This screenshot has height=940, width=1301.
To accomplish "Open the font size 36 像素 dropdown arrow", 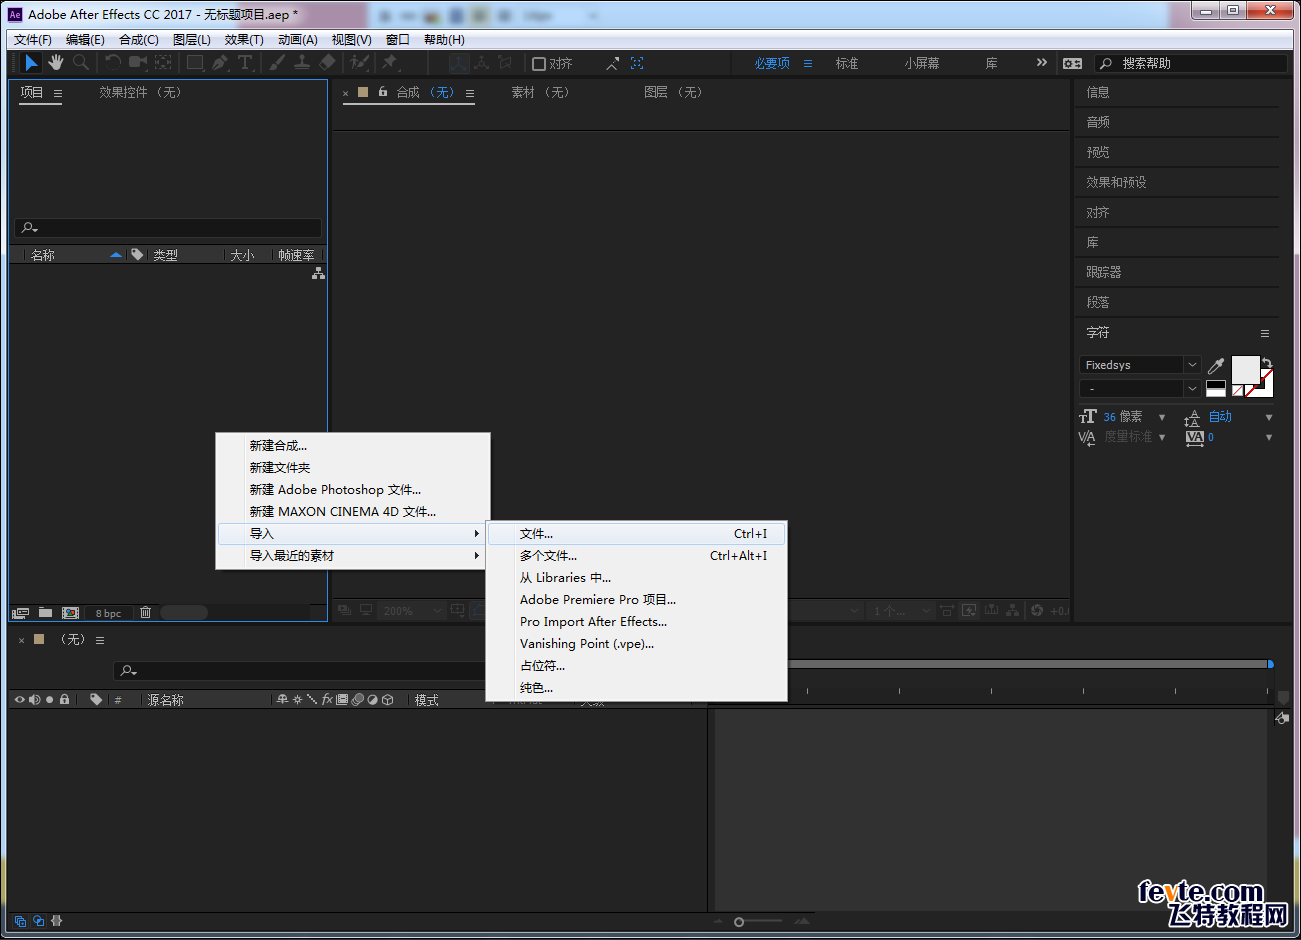I will coord(1162,417).
